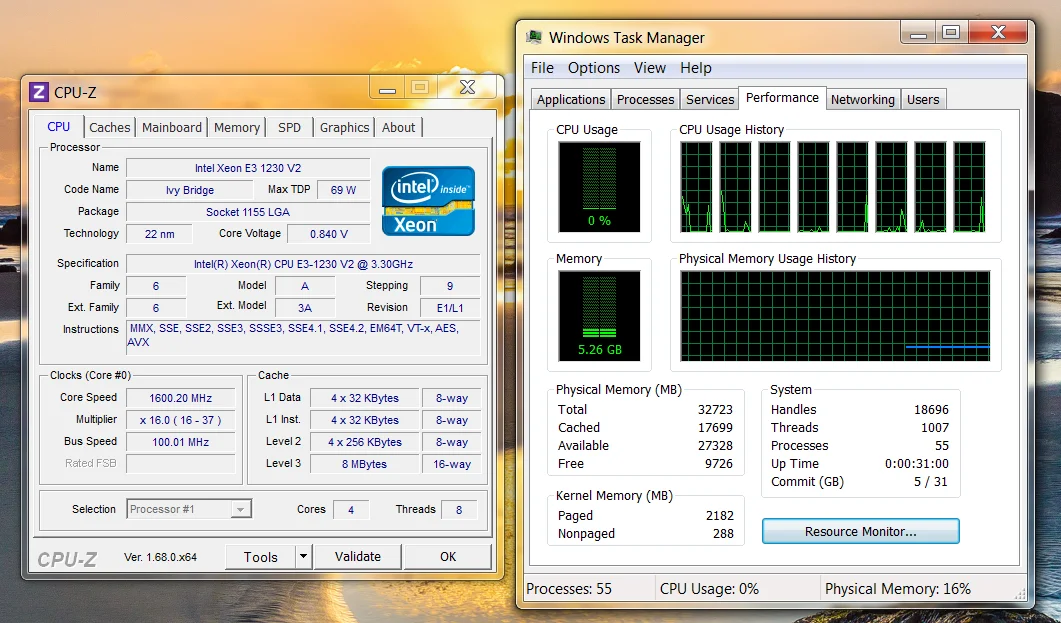The image size is (1061, 623).
Task: Minimize the Windows Task Manager window
Action: (x=918, y=32)
